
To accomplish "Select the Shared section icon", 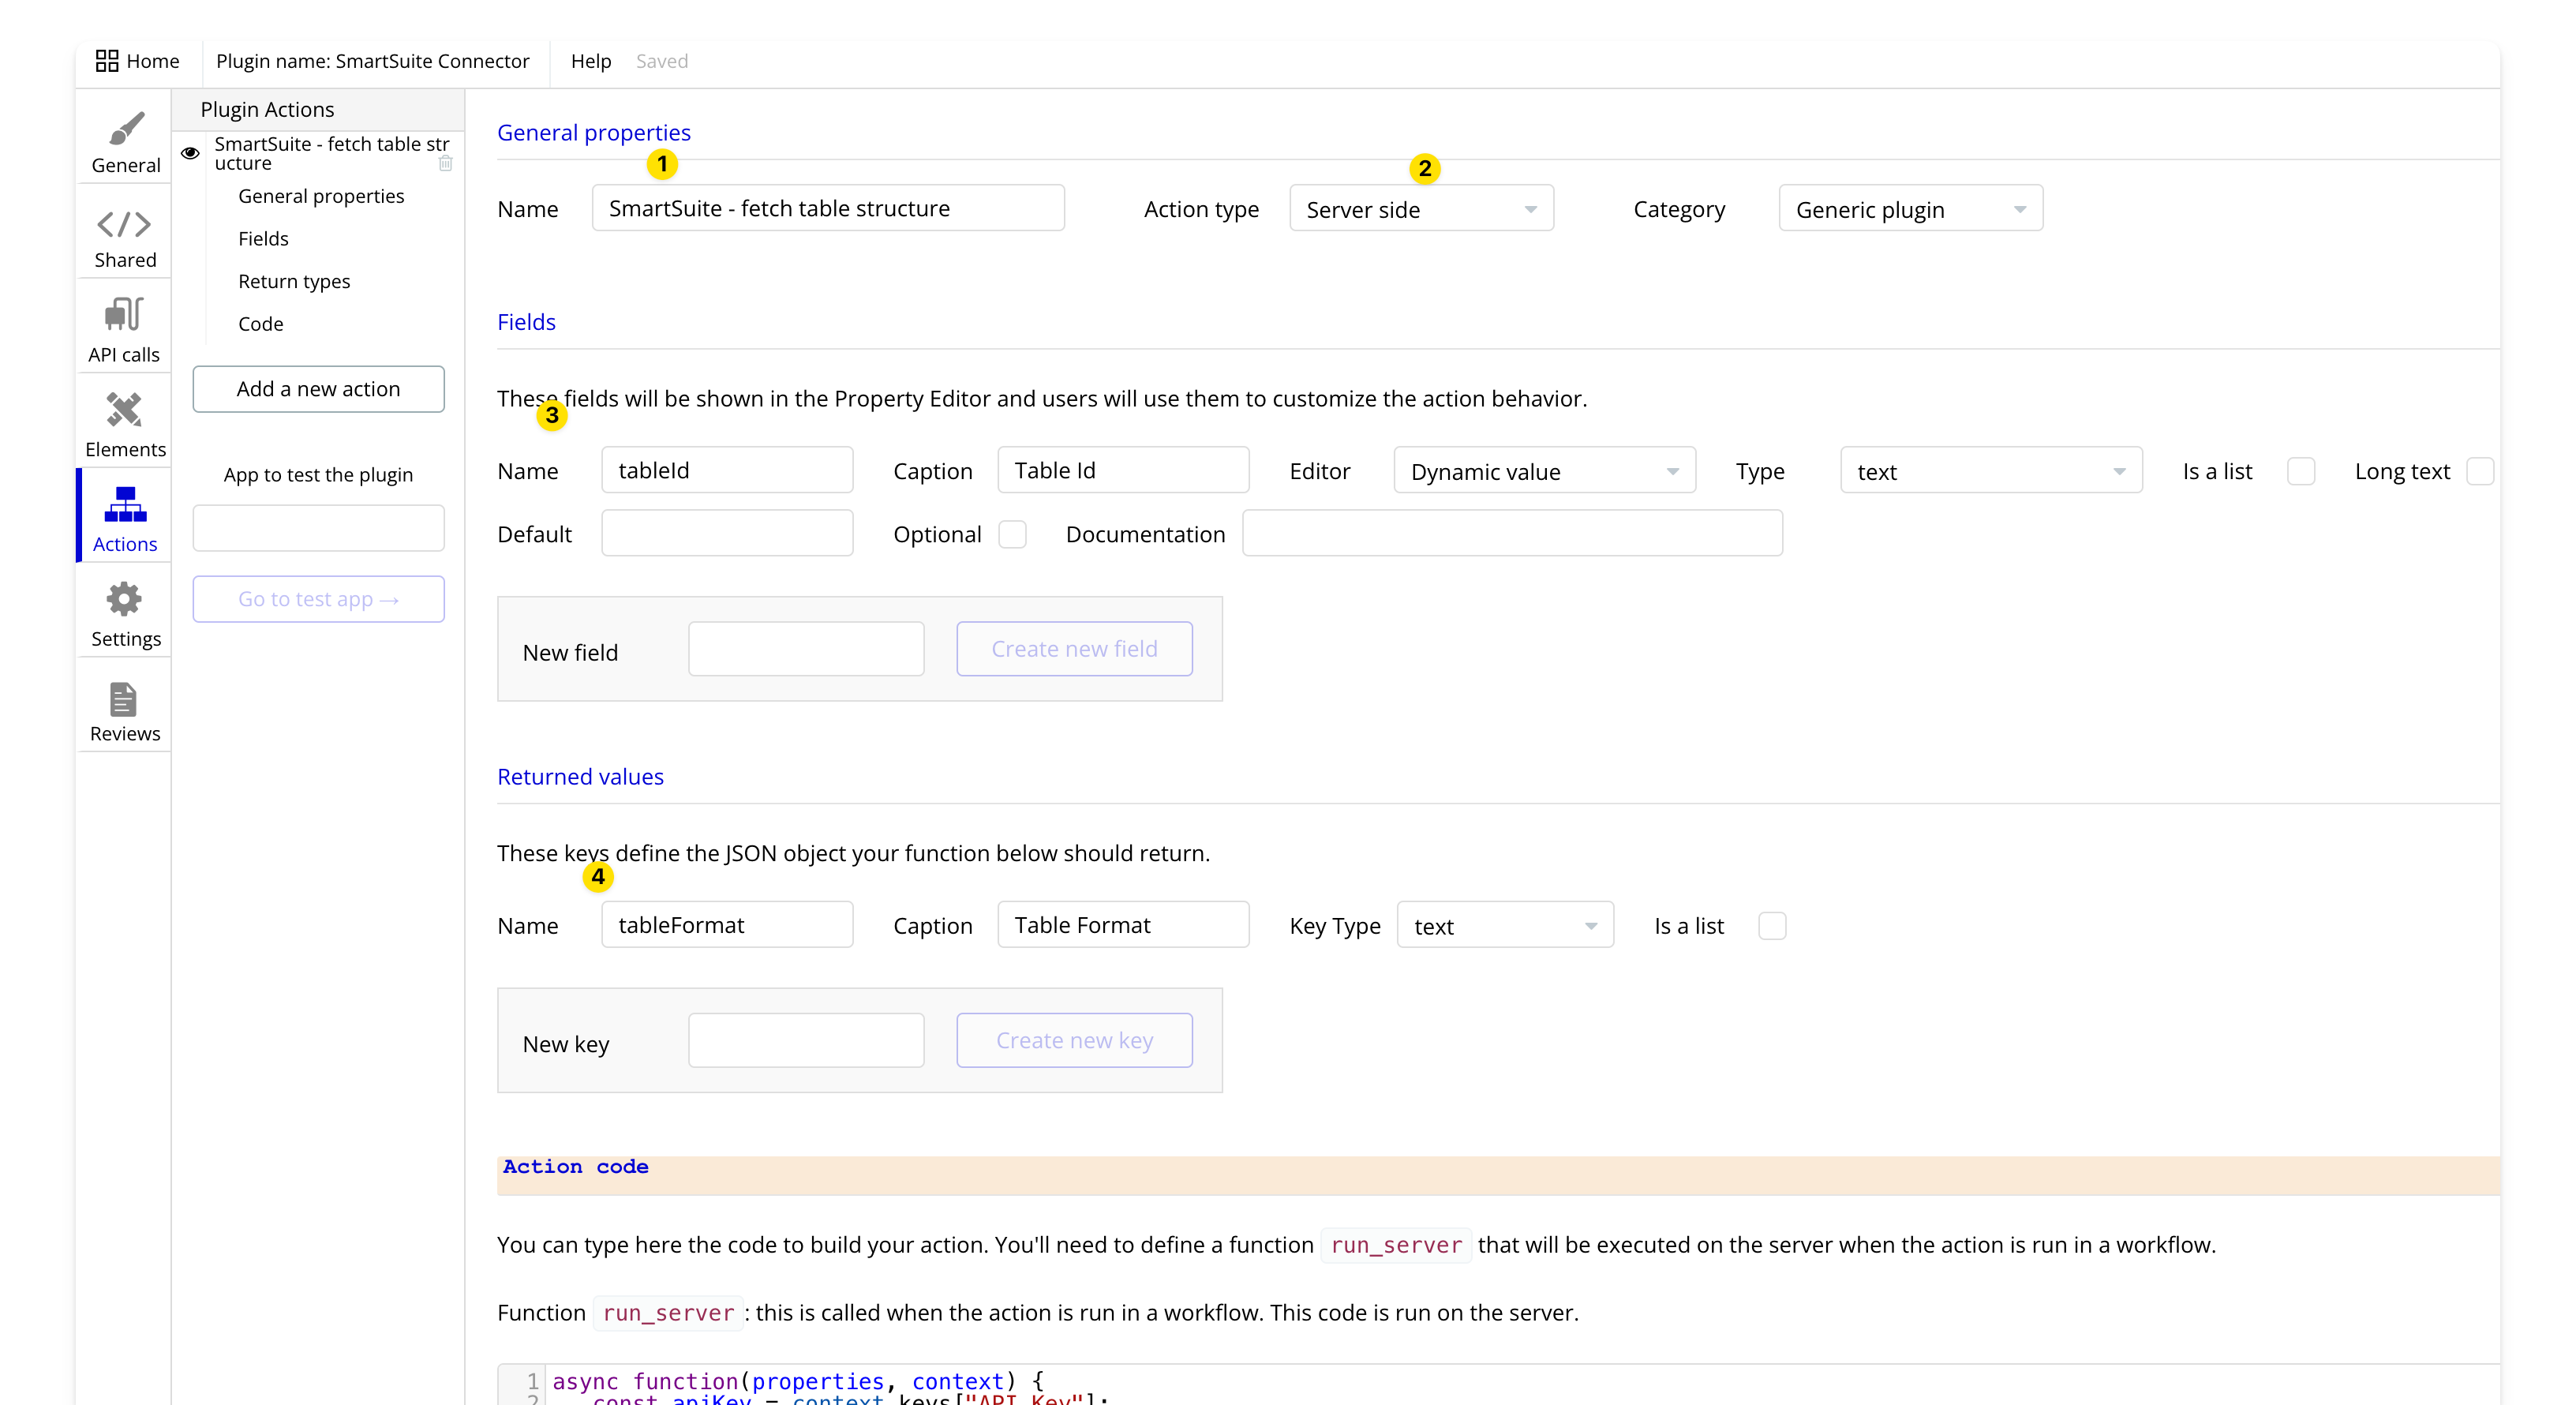I will point(124,235).
